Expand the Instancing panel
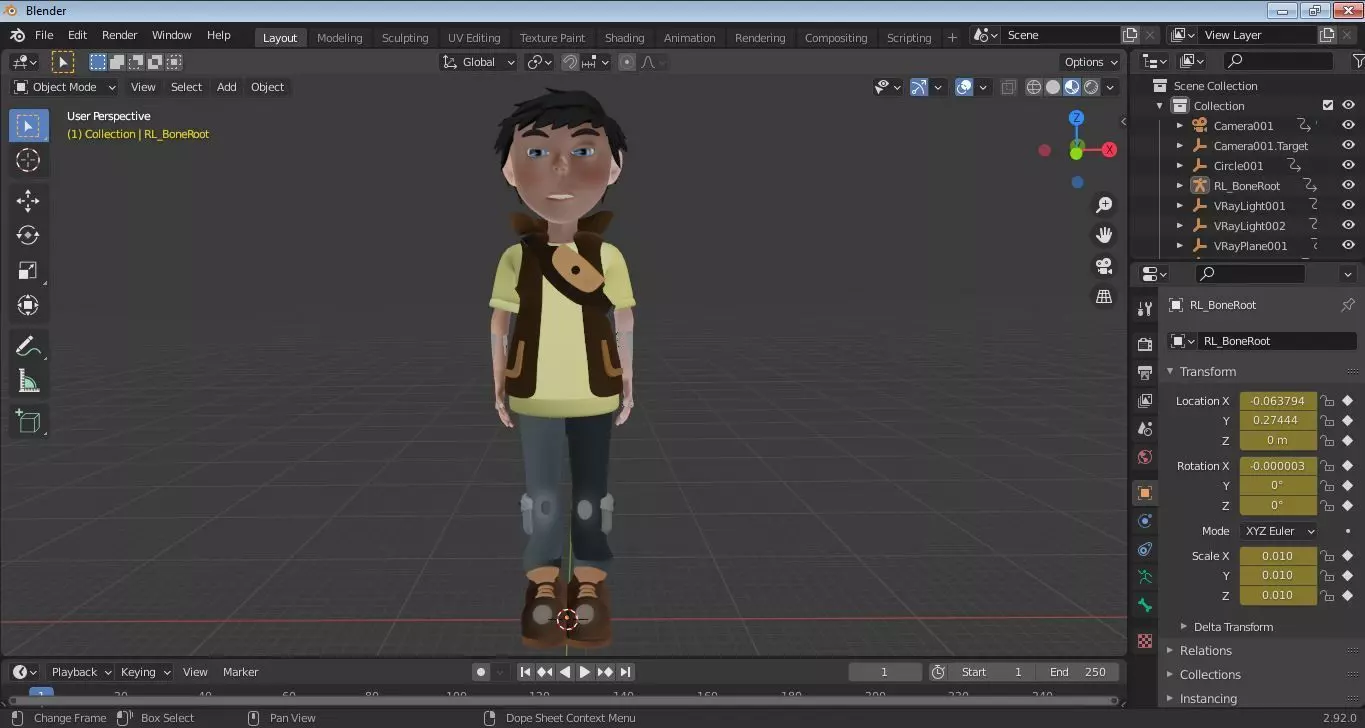 [1208, 698]
